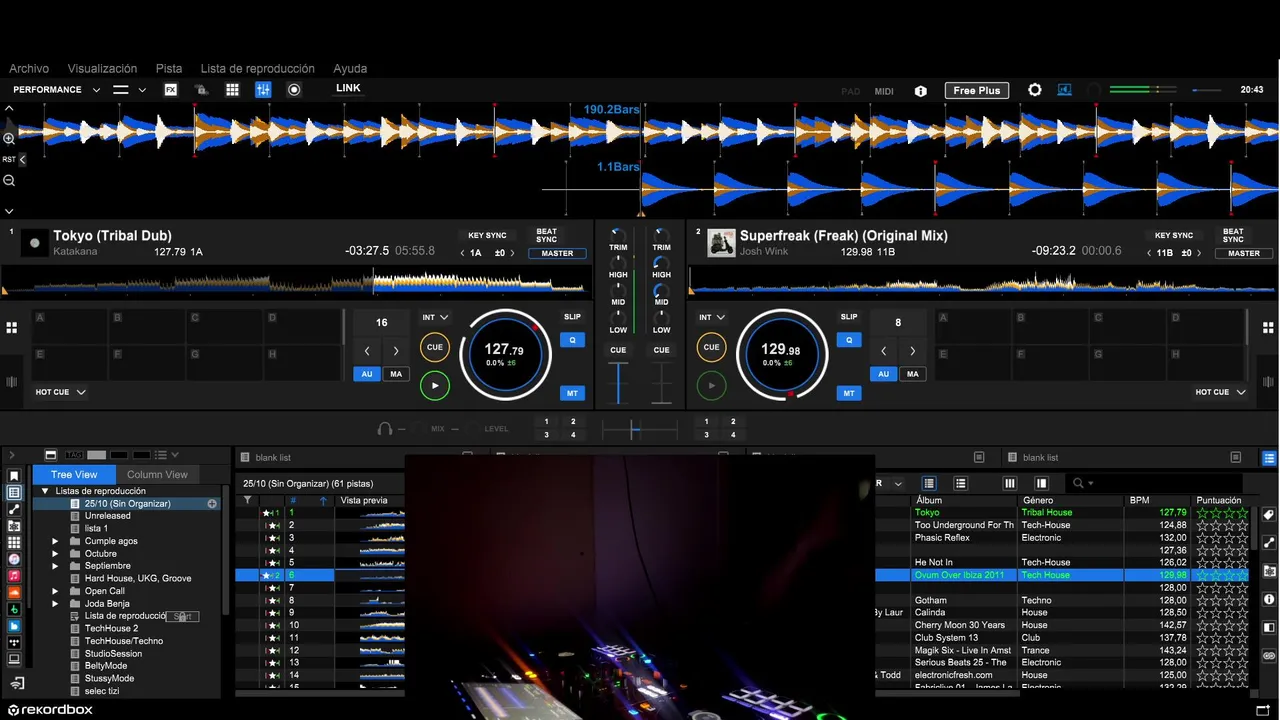The width and height of the screenshot is (1280, 720).
Task: Open the SoundCloud sidebar icon
Action: click(x=14, y=593)
